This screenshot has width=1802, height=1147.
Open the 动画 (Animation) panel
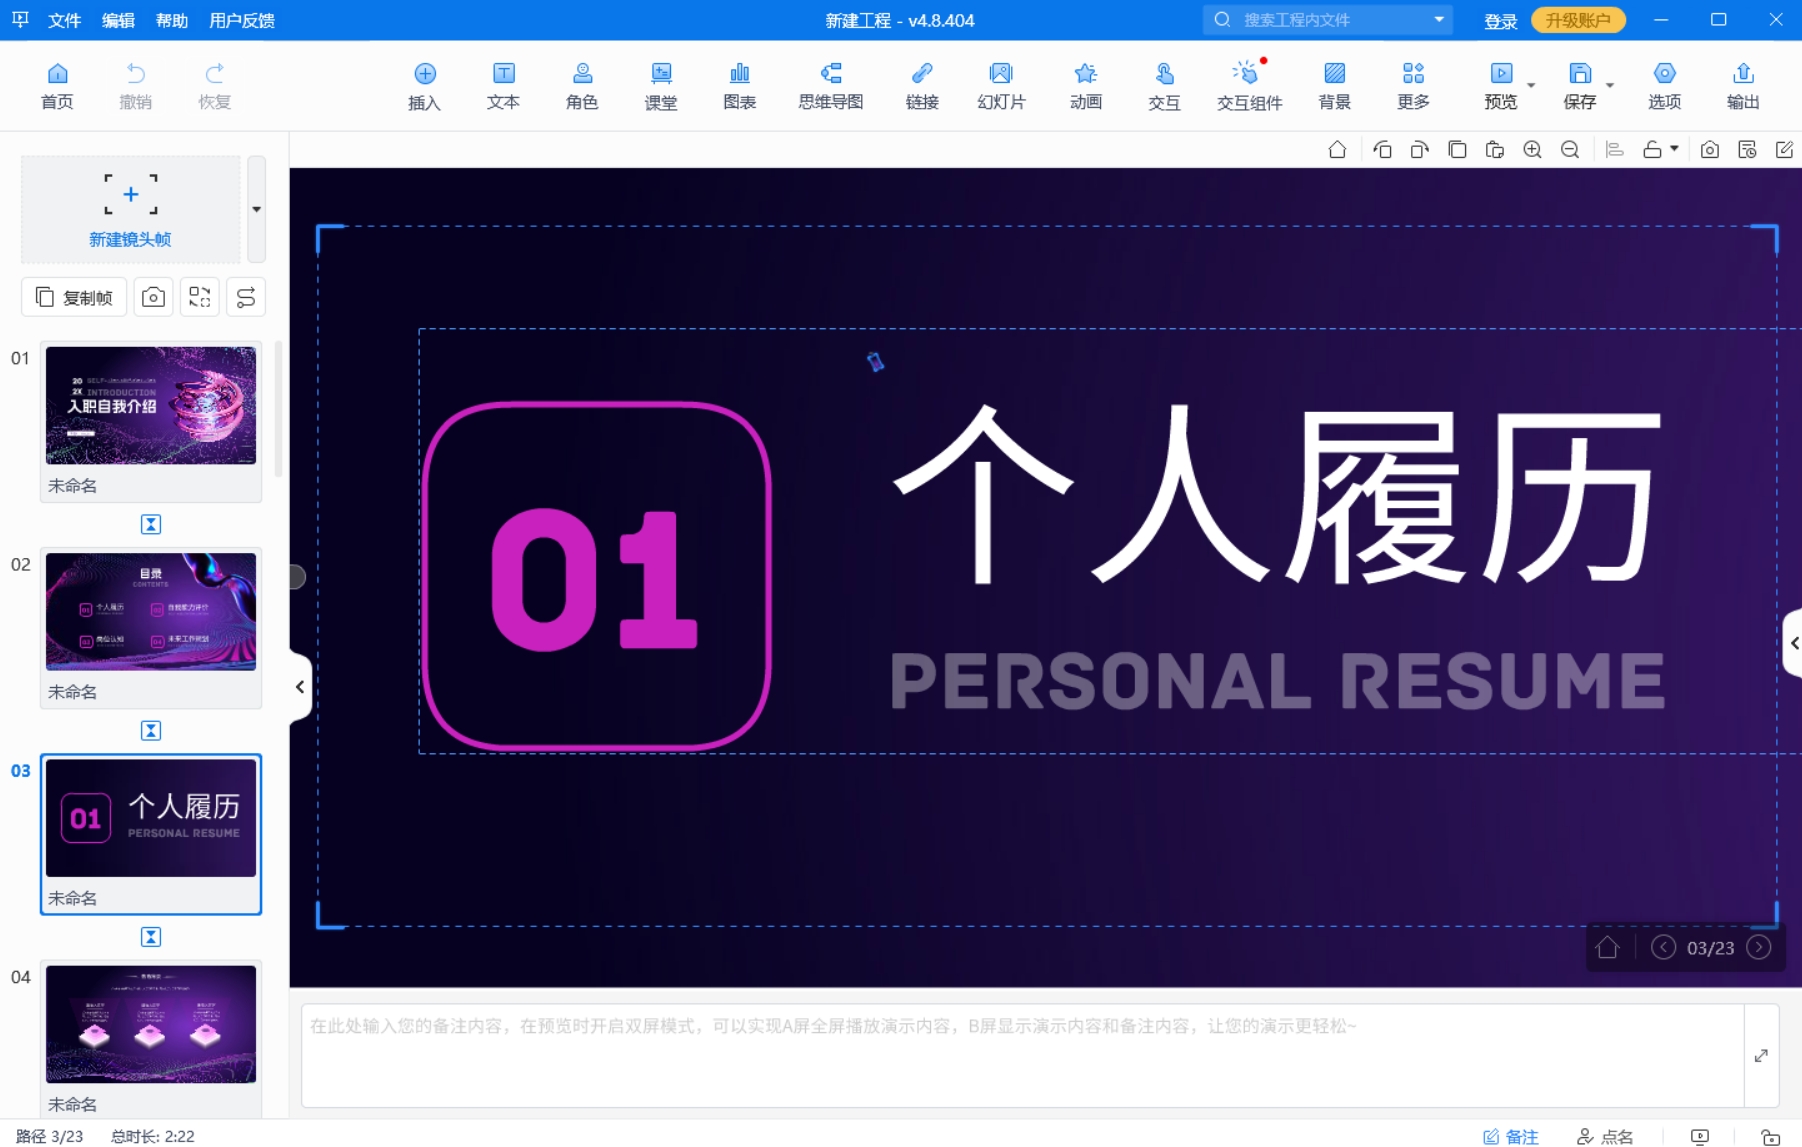point(1086,85)
